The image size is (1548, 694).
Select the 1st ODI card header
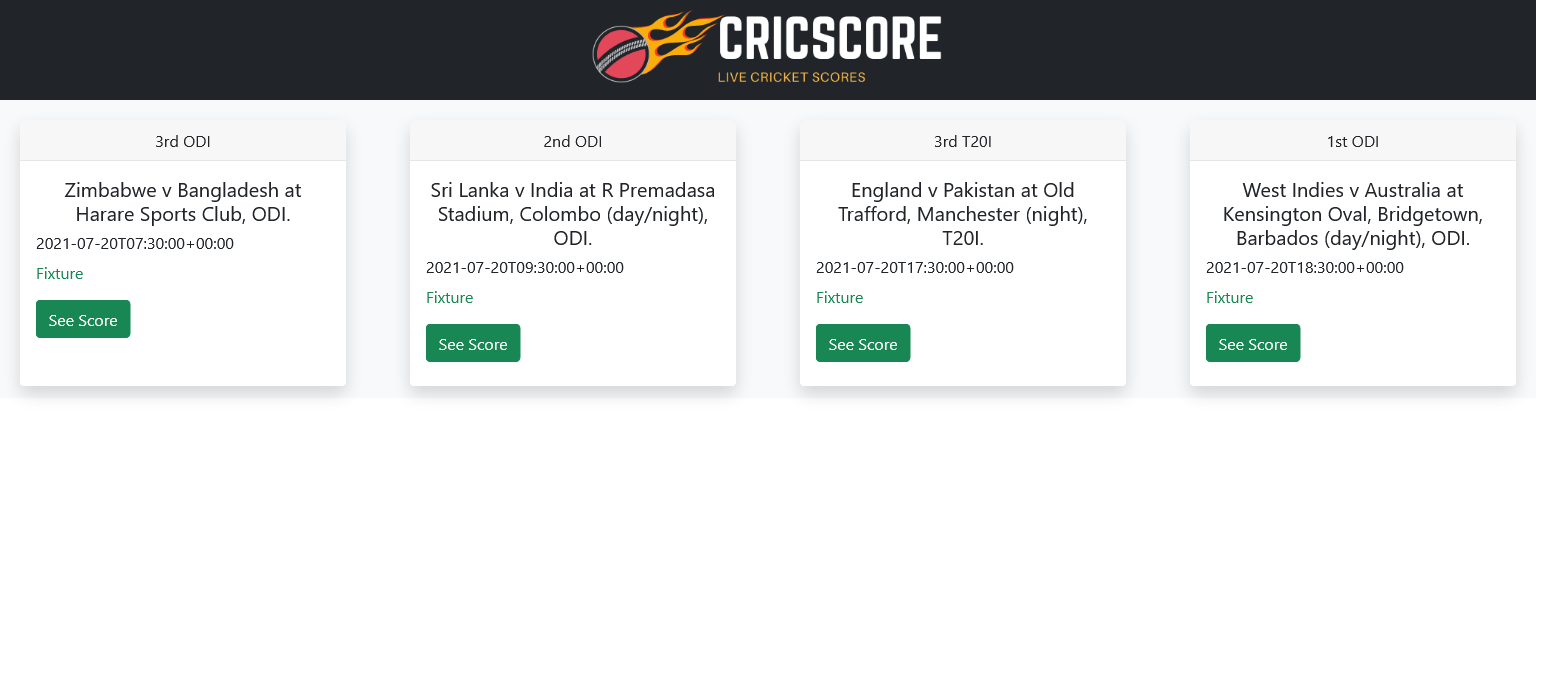[1352, 141]
